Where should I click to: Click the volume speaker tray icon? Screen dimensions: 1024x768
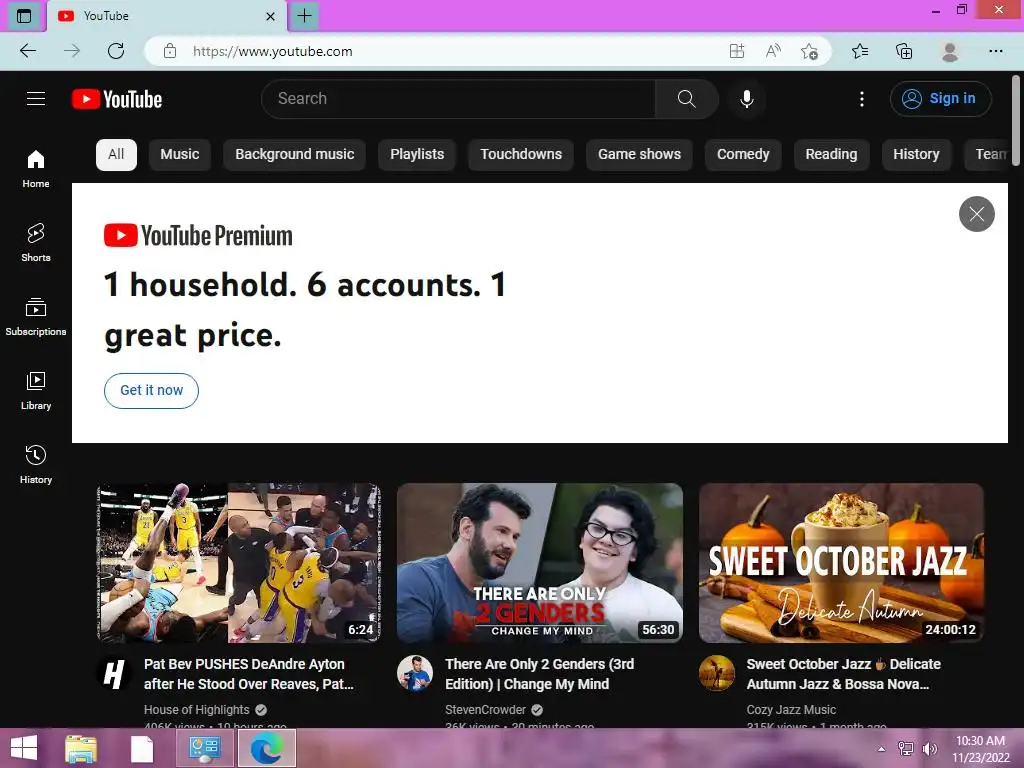(x=929, y=748)
